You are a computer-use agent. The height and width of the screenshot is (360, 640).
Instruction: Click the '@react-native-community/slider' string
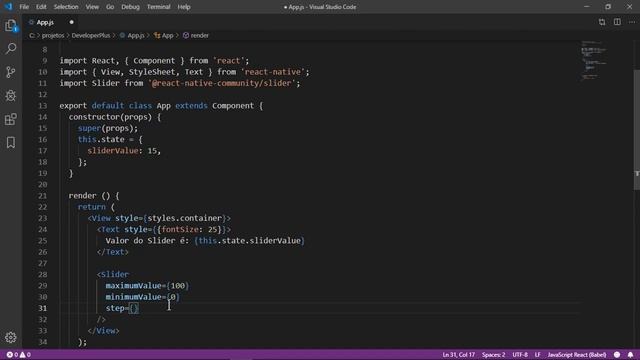(x=222, y=83)
